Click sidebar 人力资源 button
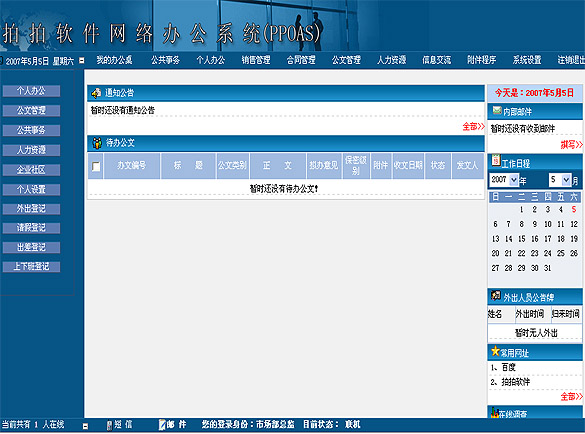The image size is (585, 434). 31,150
